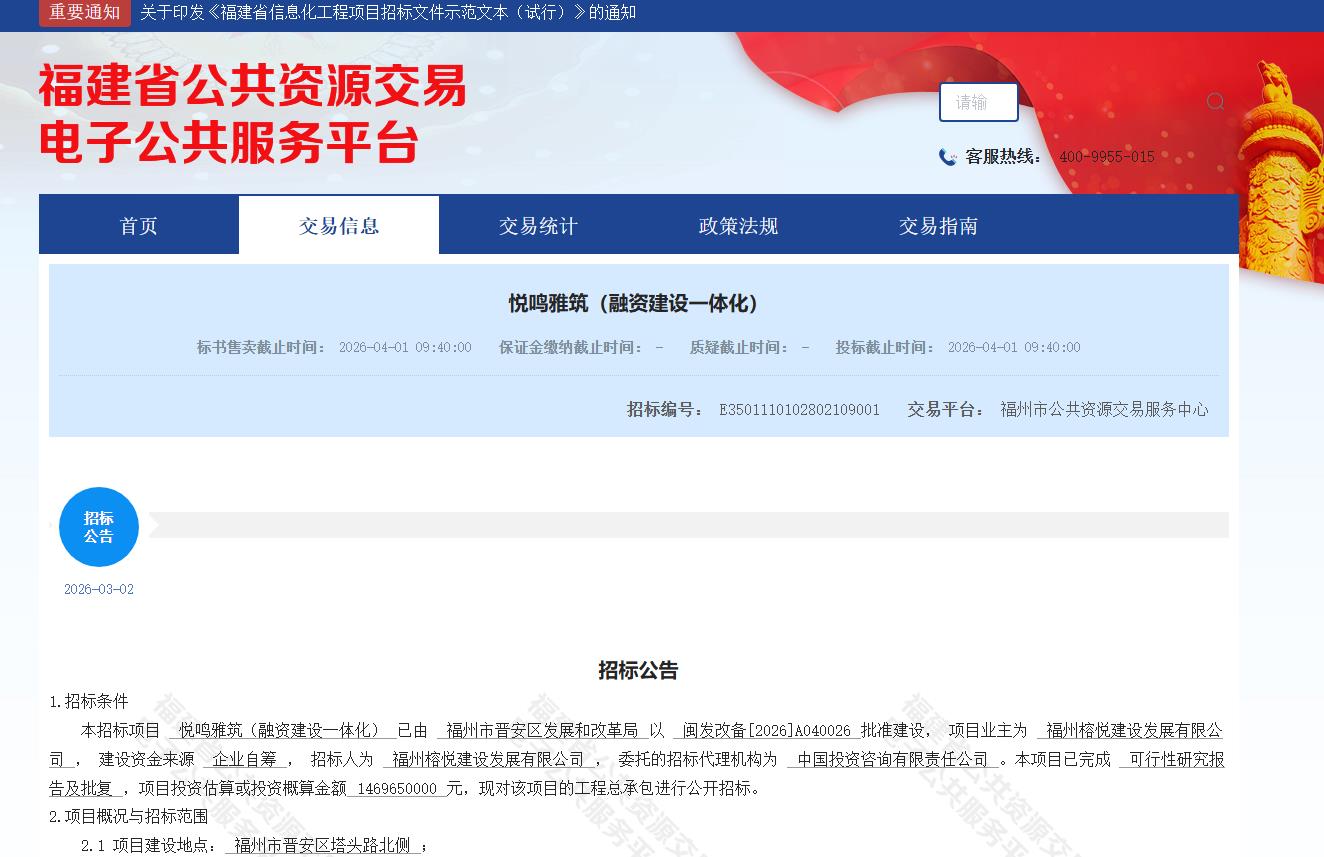Viewport: 1324px width, 857px height.
Task: Open the 交易统计 navigation tab
Action: coord(539,226)
